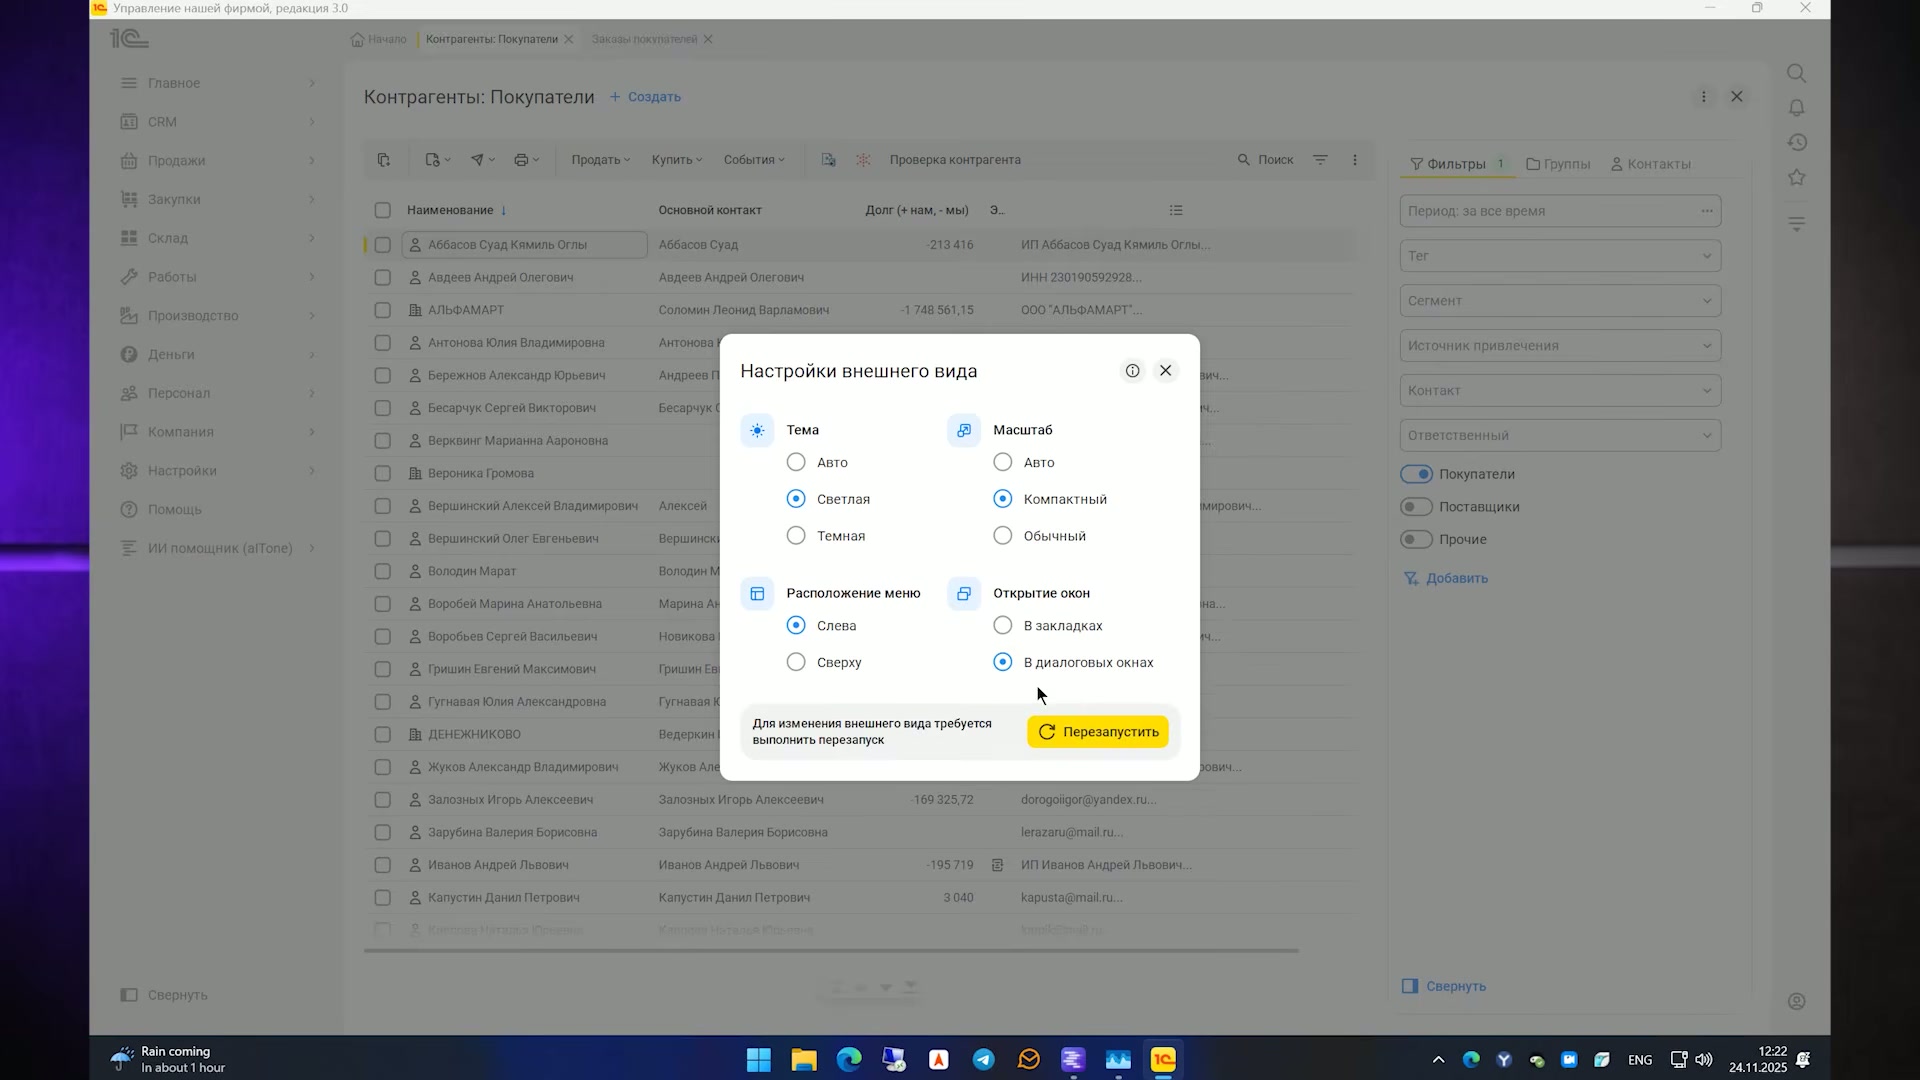
Task: Expand the Сегмент dropdown filter
Action: [1560, 301]
